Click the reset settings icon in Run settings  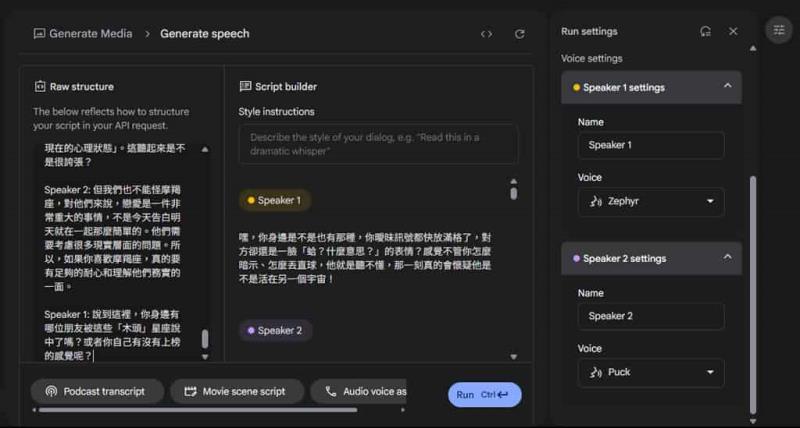pos(705,32)
